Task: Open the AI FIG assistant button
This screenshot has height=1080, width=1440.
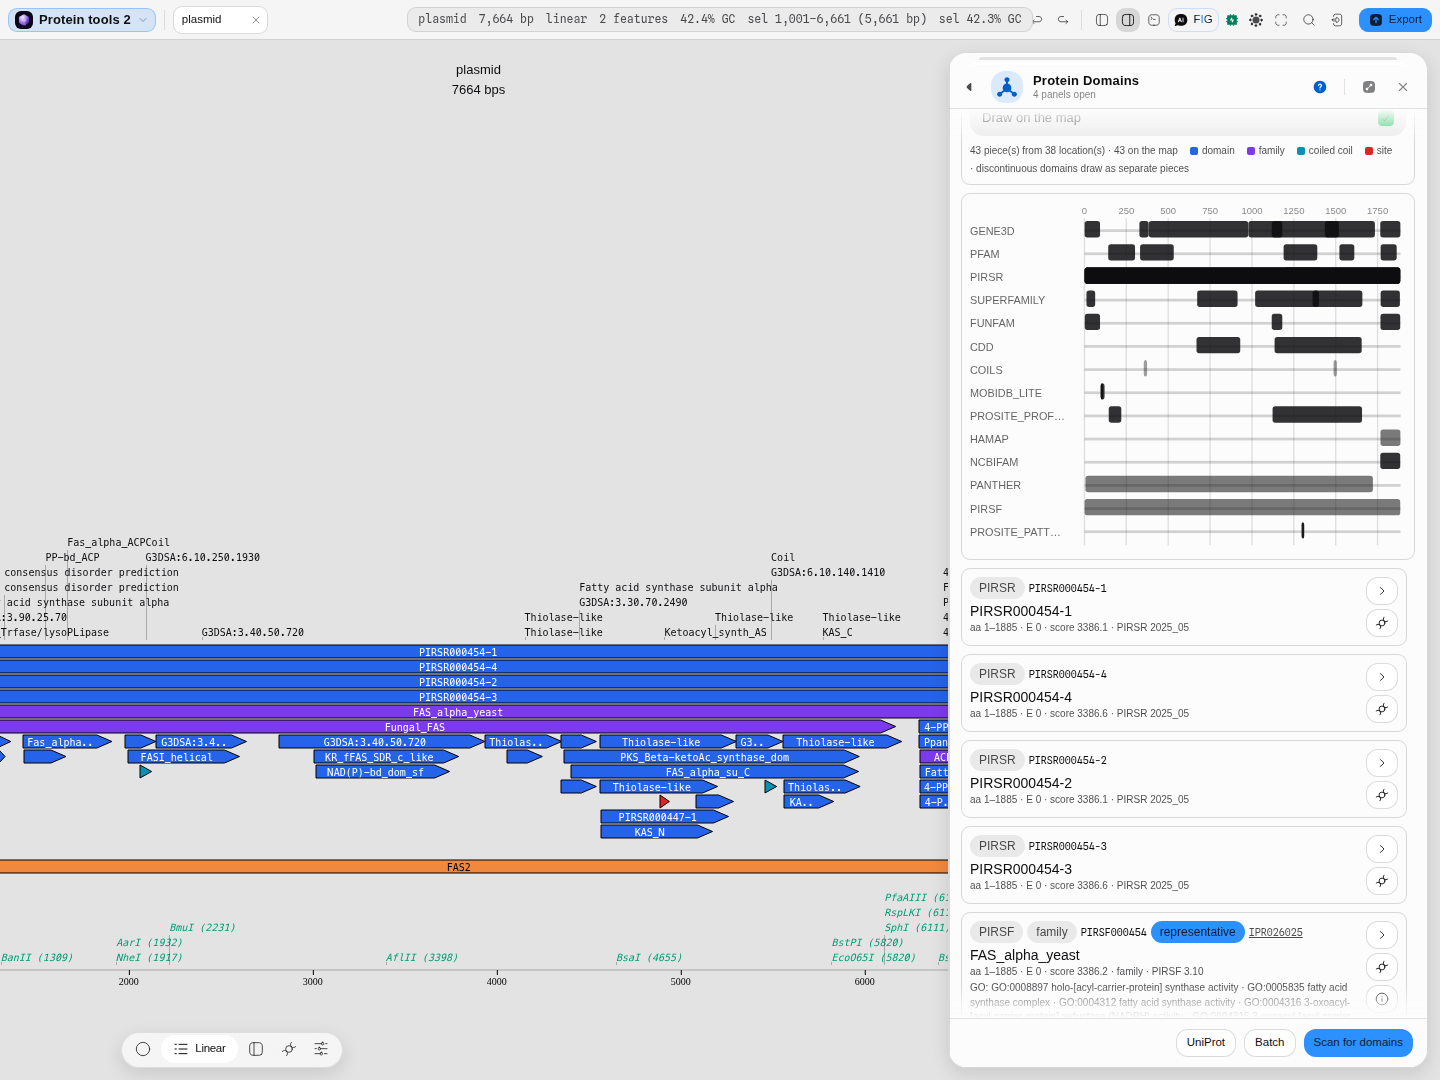Action: point(1193,20)
